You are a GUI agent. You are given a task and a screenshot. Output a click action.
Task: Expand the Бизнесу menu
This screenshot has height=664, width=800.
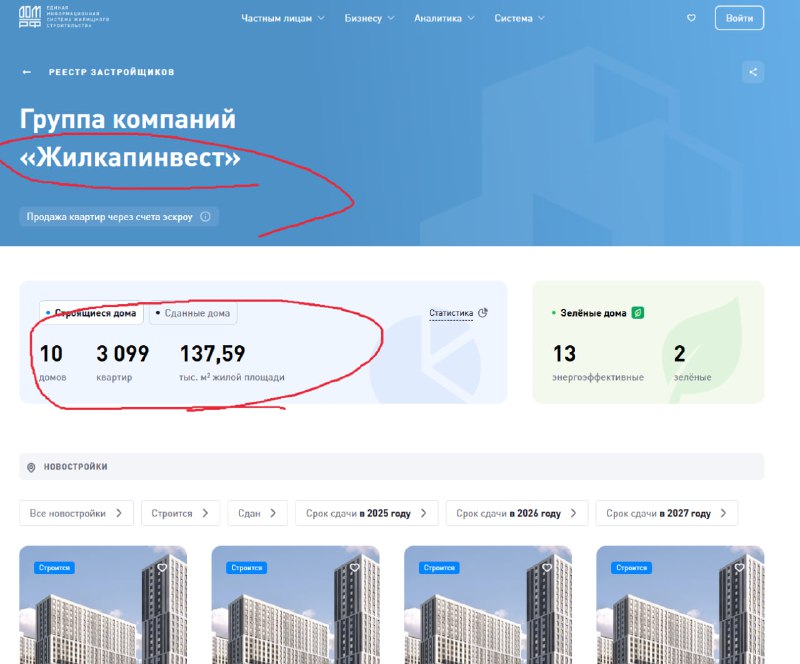[369, 18]
